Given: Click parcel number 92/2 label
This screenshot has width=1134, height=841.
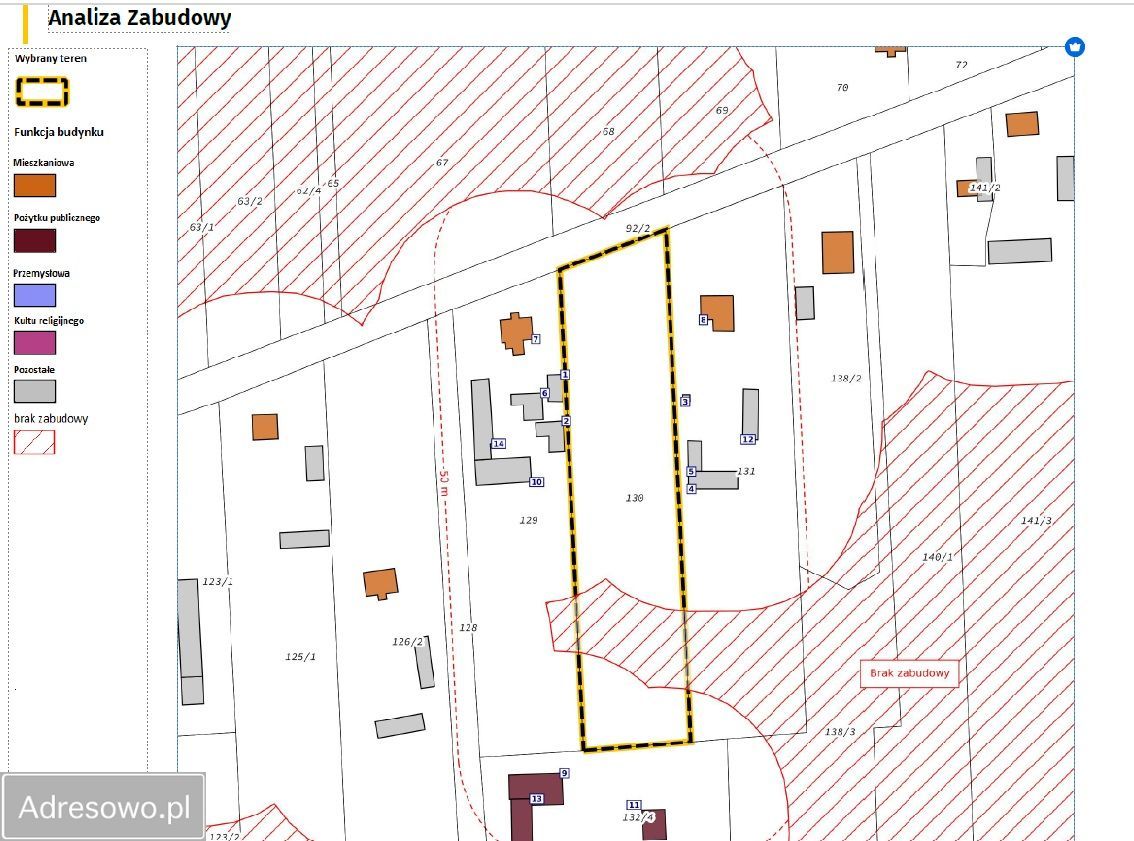Looking at the screenshot, I should pyautogui.click(x=638, y=229).
